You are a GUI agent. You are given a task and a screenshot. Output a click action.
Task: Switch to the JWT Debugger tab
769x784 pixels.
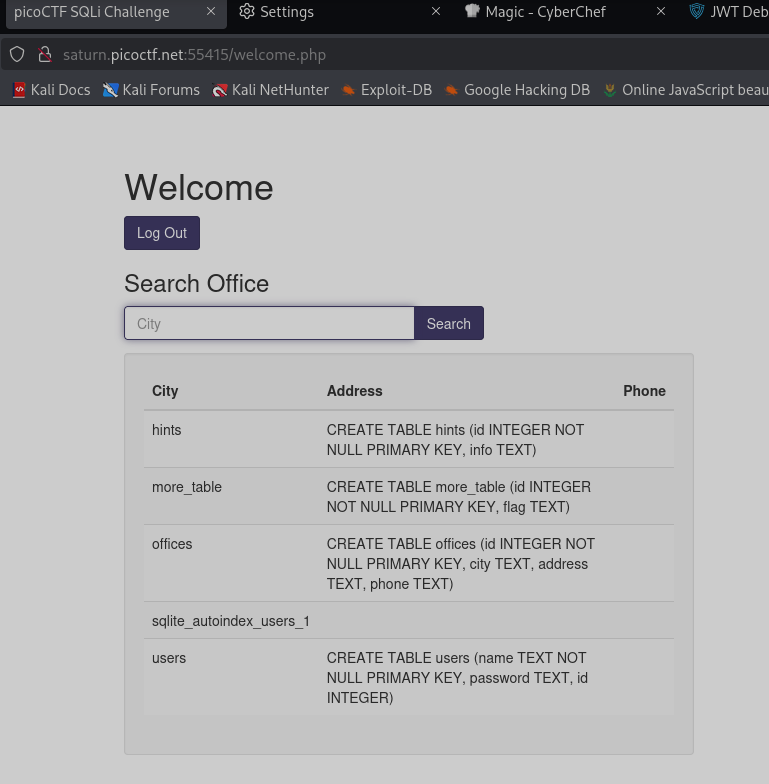tap(728, 12)
